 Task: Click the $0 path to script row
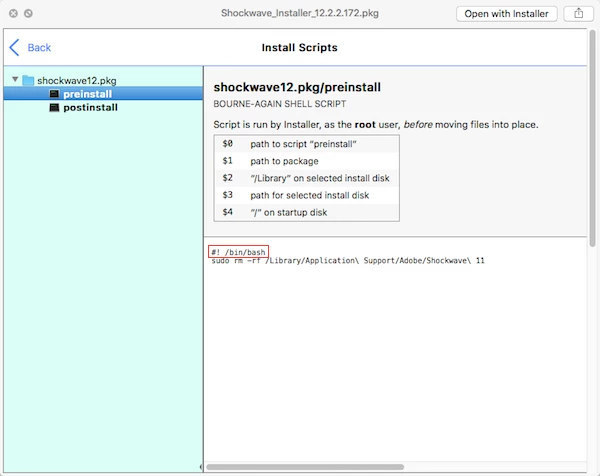[307, 144]
